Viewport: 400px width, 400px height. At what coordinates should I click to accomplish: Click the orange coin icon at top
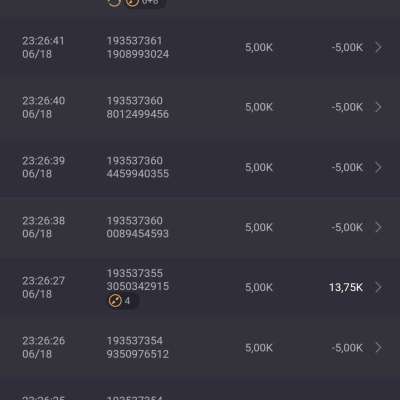(132, 2)
